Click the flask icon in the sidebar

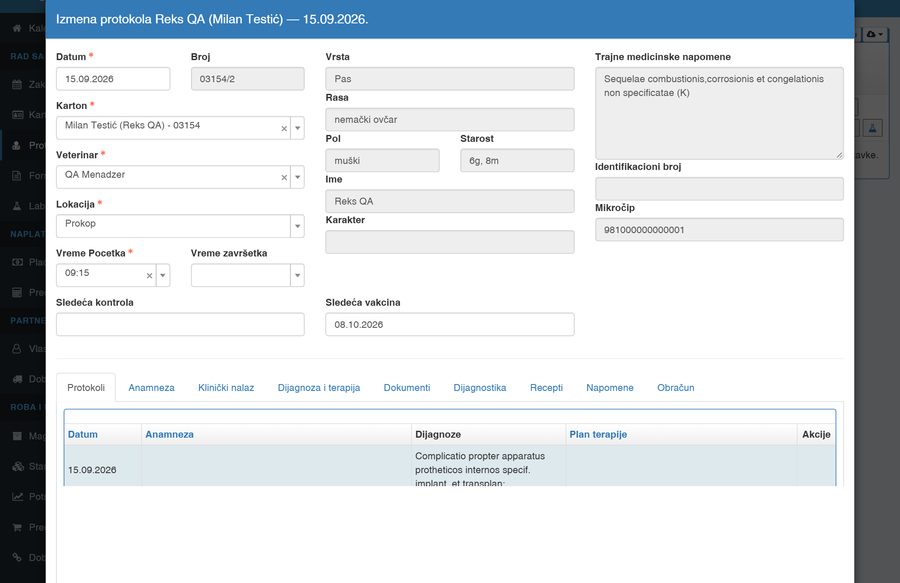coord(17,205)
